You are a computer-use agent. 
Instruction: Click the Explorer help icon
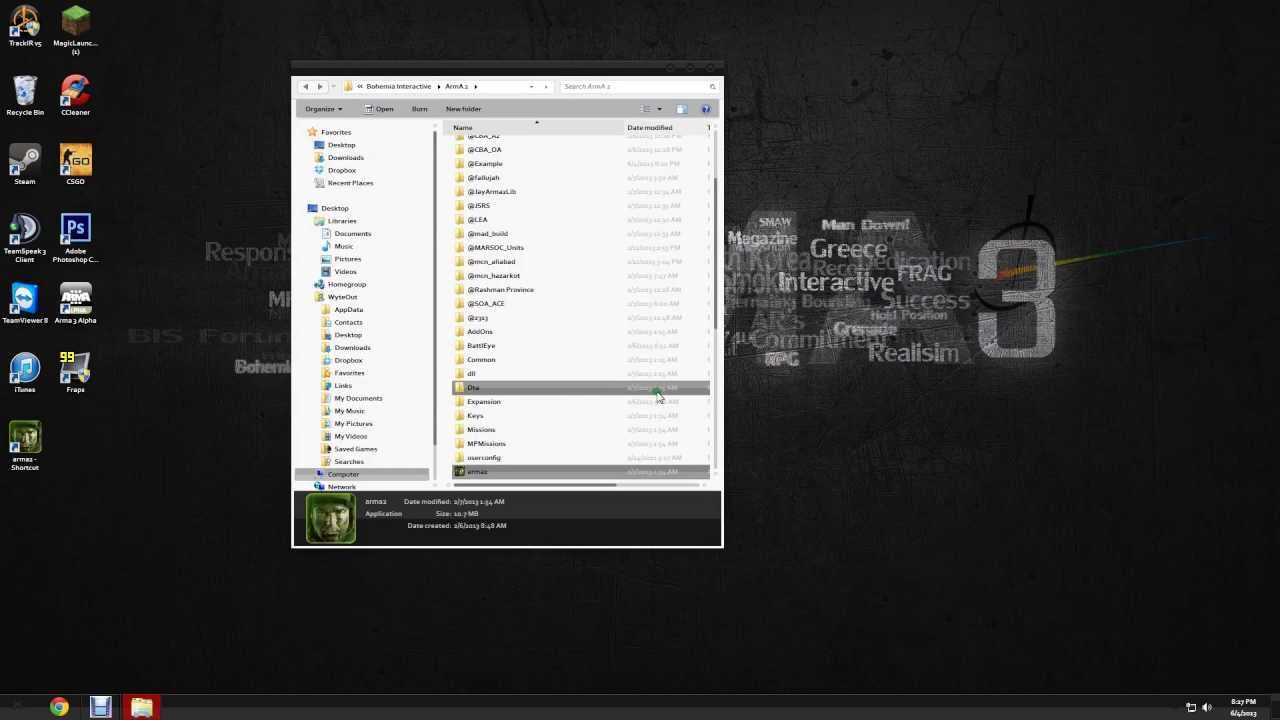coord(706,109)
